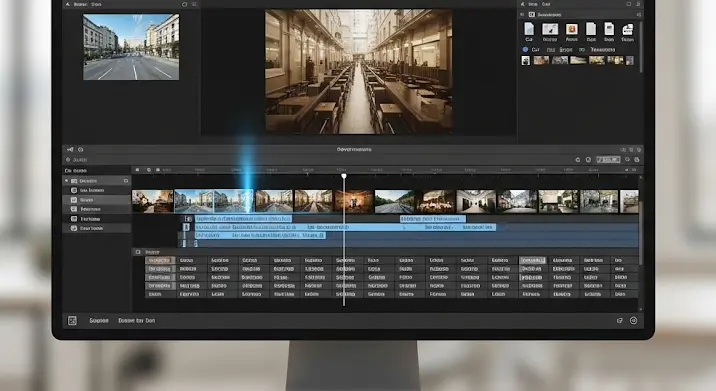Toggle the checkbox icon heading the lower grid panel
Screen dimensions: 716x391
(x=138, y=252)
